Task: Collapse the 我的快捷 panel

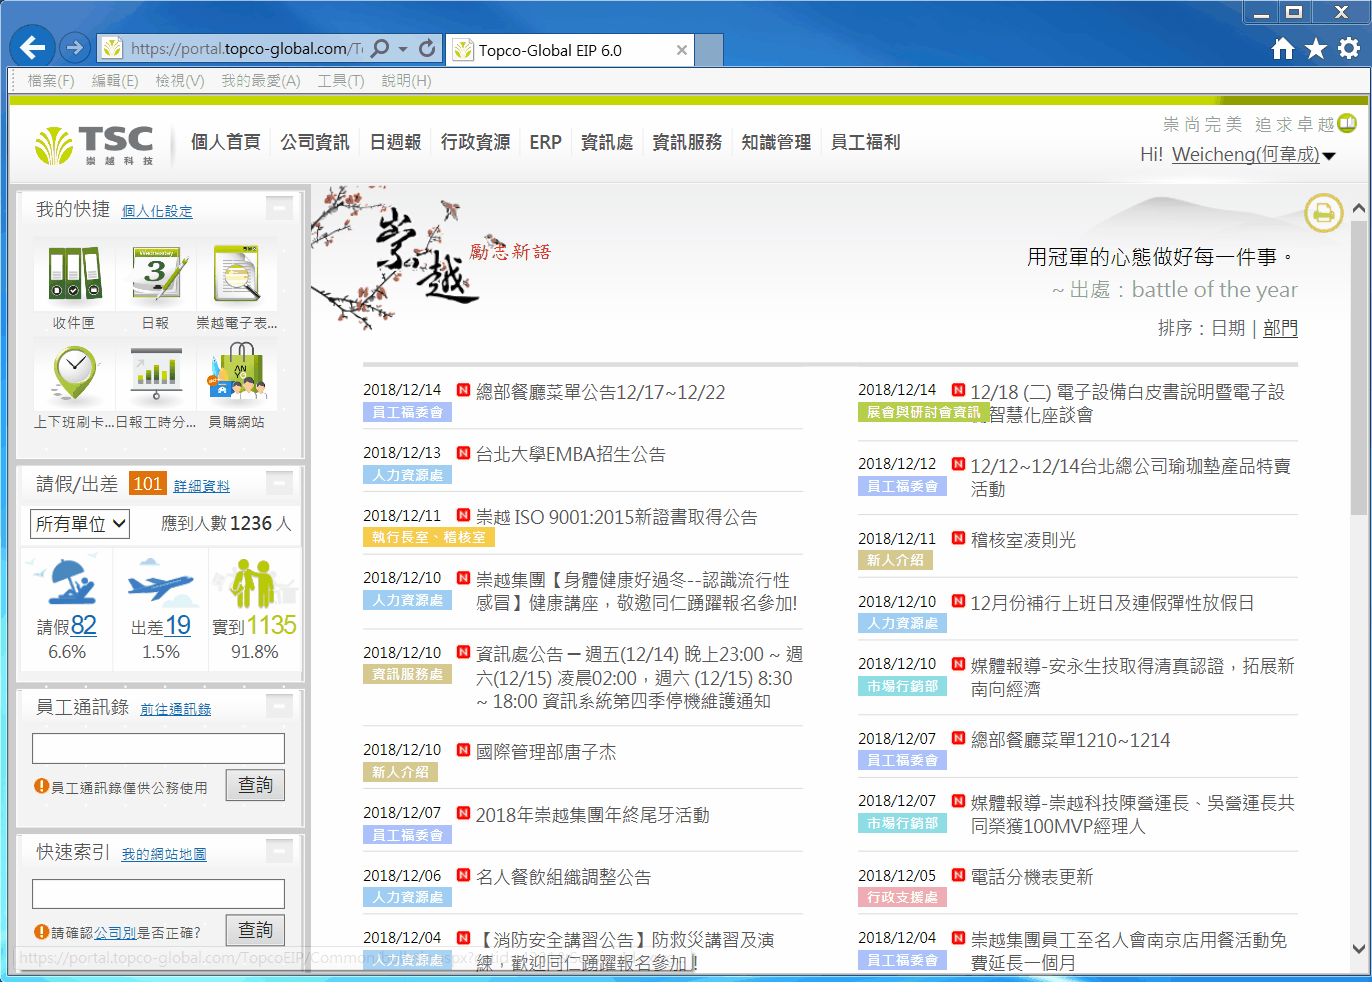Action: [x=280, y=208]
